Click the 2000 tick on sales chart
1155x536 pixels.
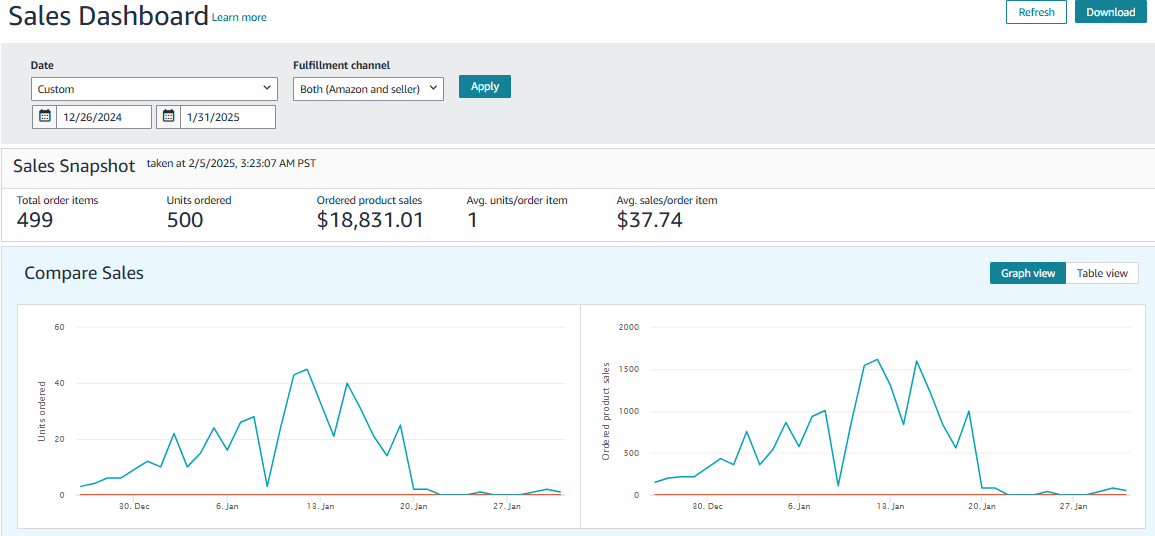pos(628,327)
